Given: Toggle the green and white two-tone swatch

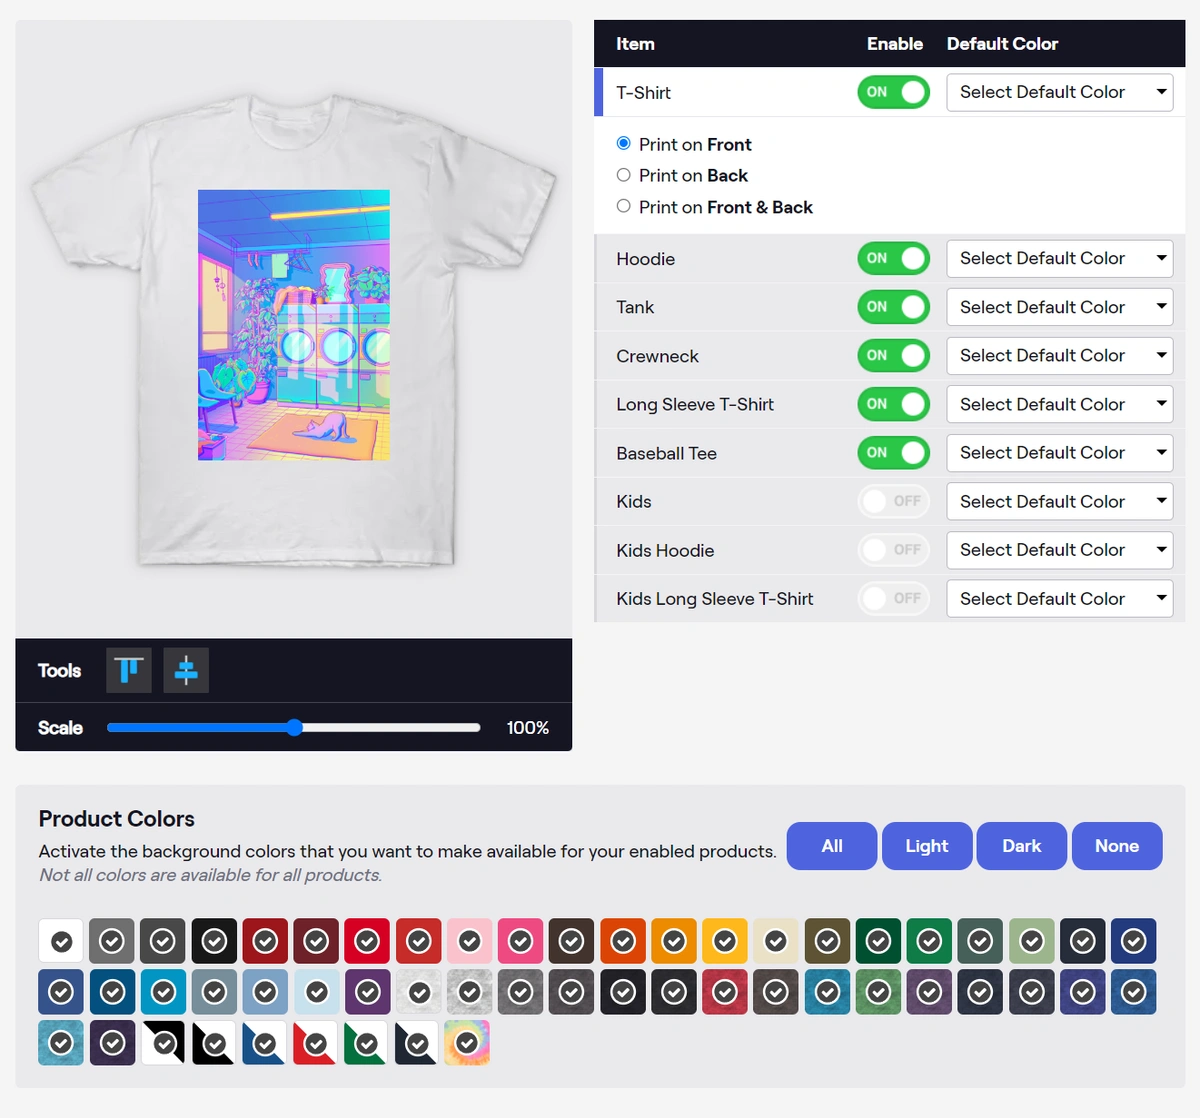Looking at the screenshot, I should pos(366,1043).
